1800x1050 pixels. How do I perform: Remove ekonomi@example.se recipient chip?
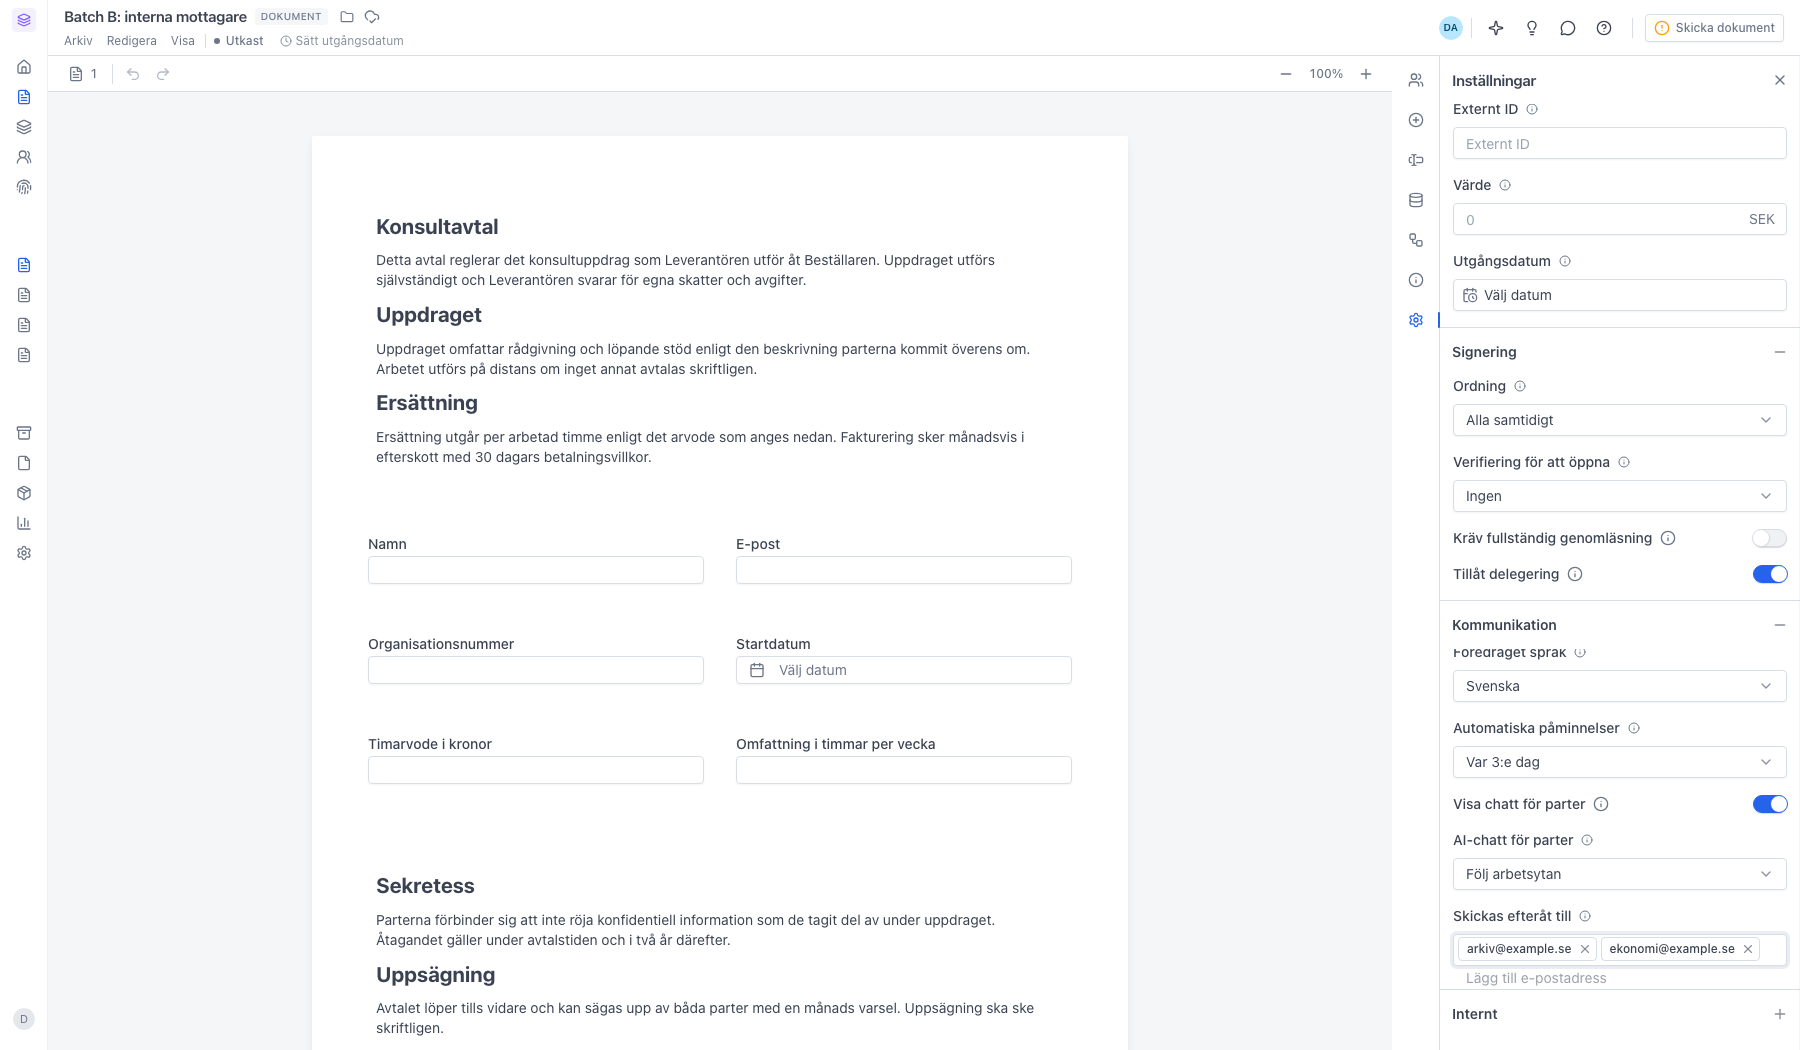click(1748, 949)
